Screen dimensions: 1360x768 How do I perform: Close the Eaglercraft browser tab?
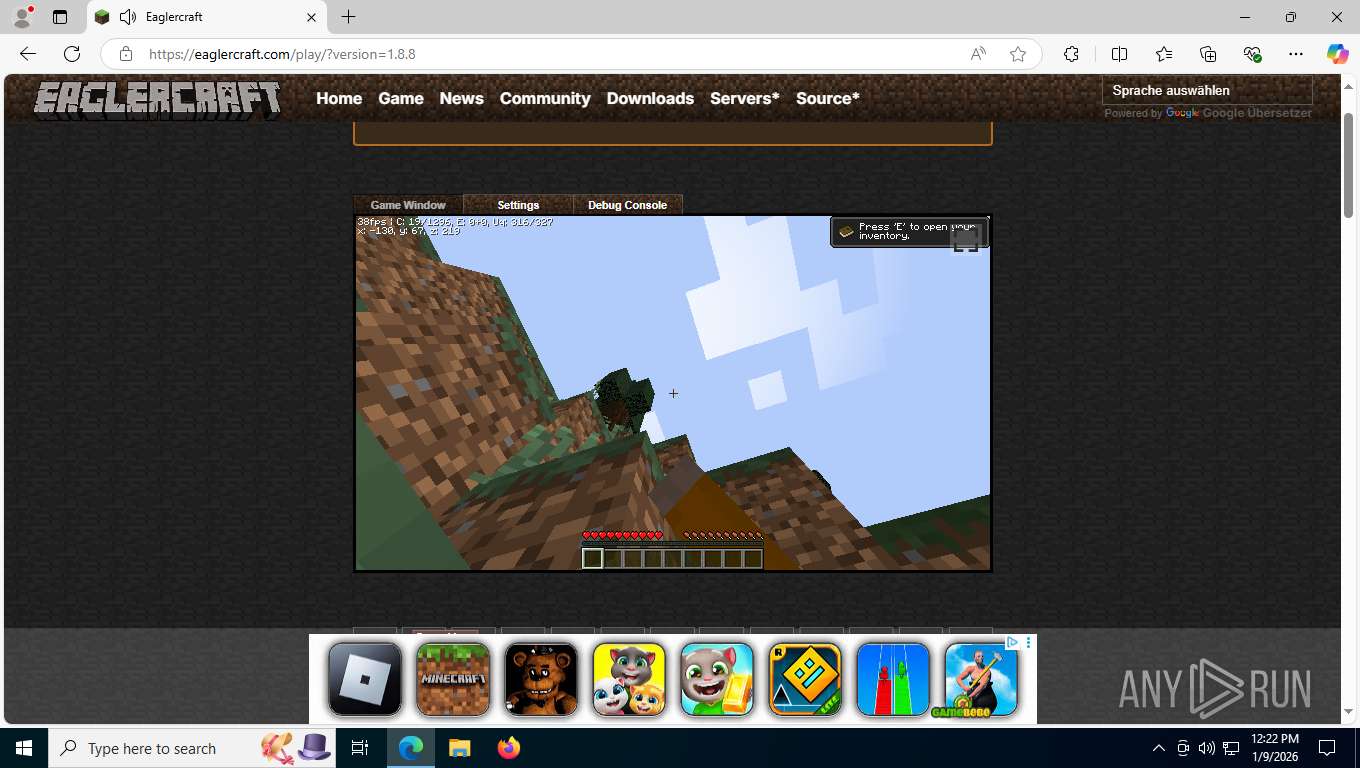[x=311, y=17]
